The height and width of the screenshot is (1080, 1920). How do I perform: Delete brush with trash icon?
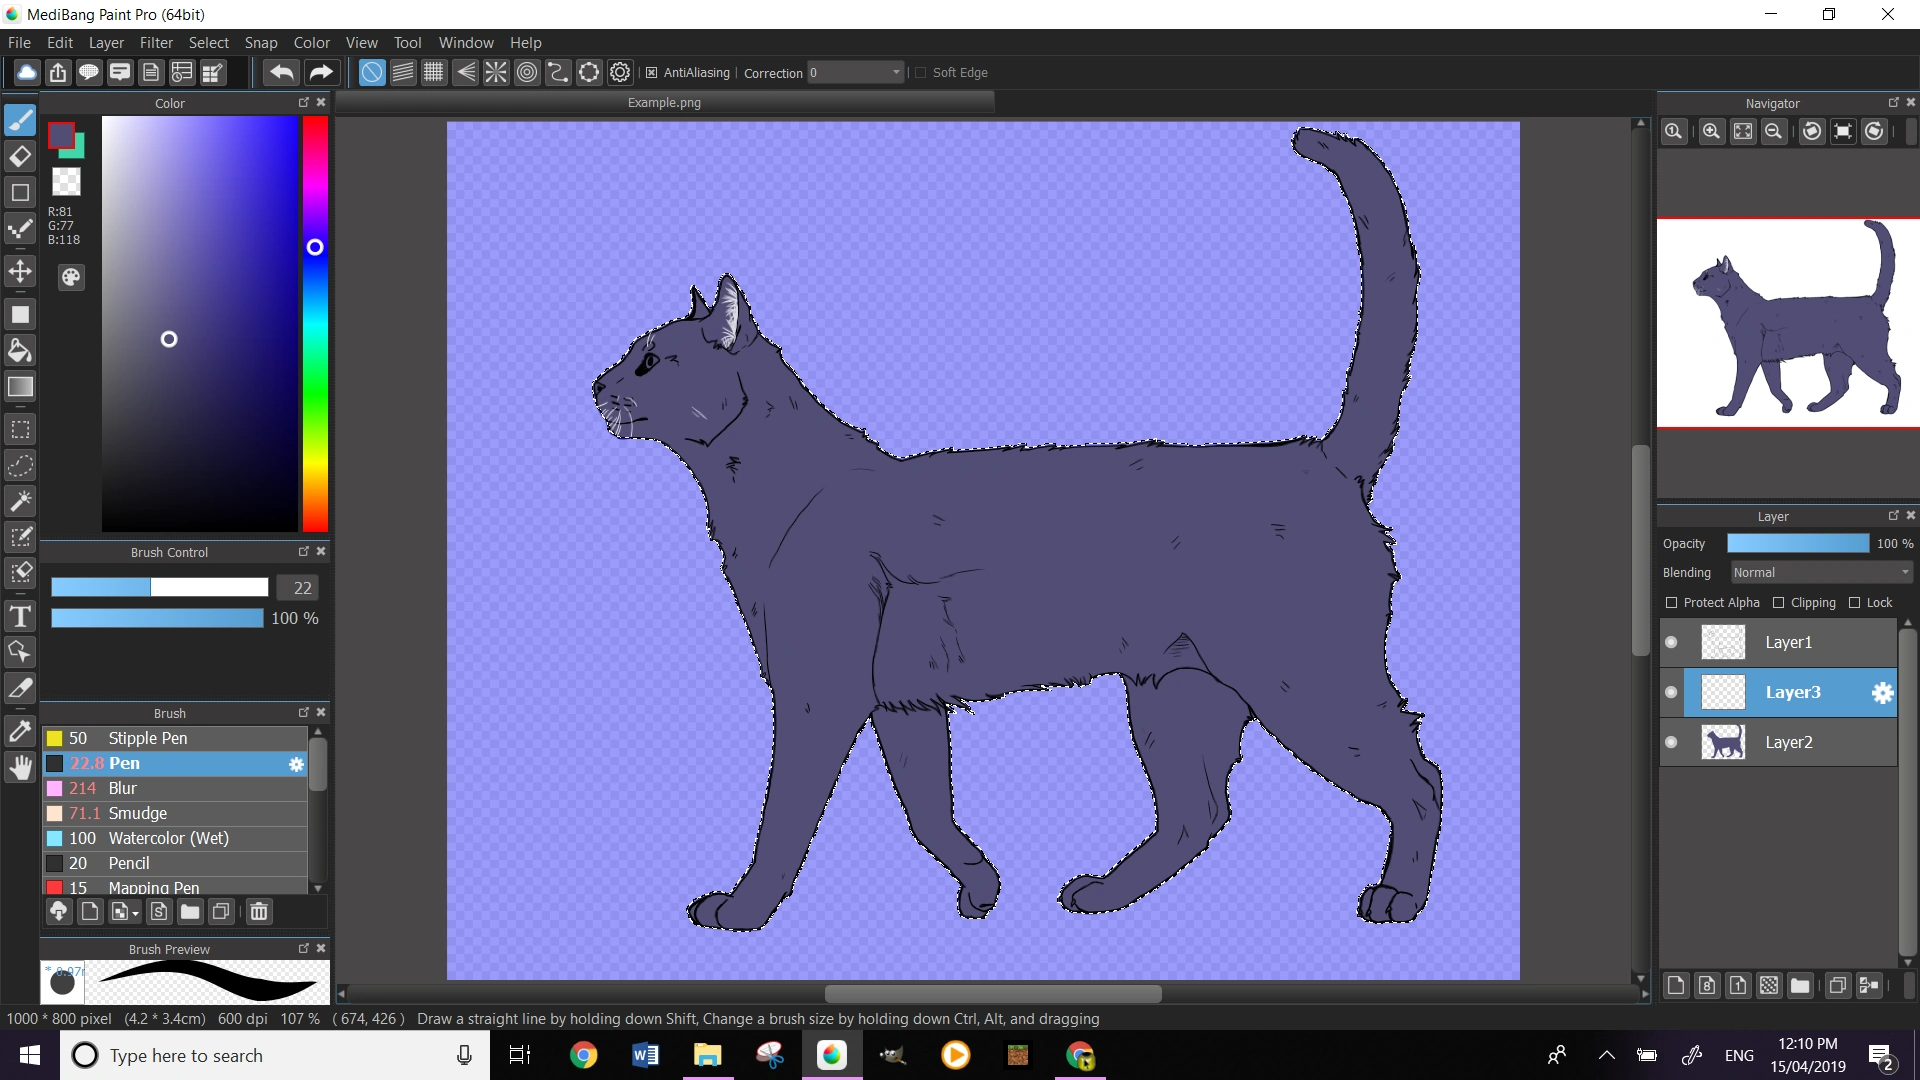pos(259,911)
